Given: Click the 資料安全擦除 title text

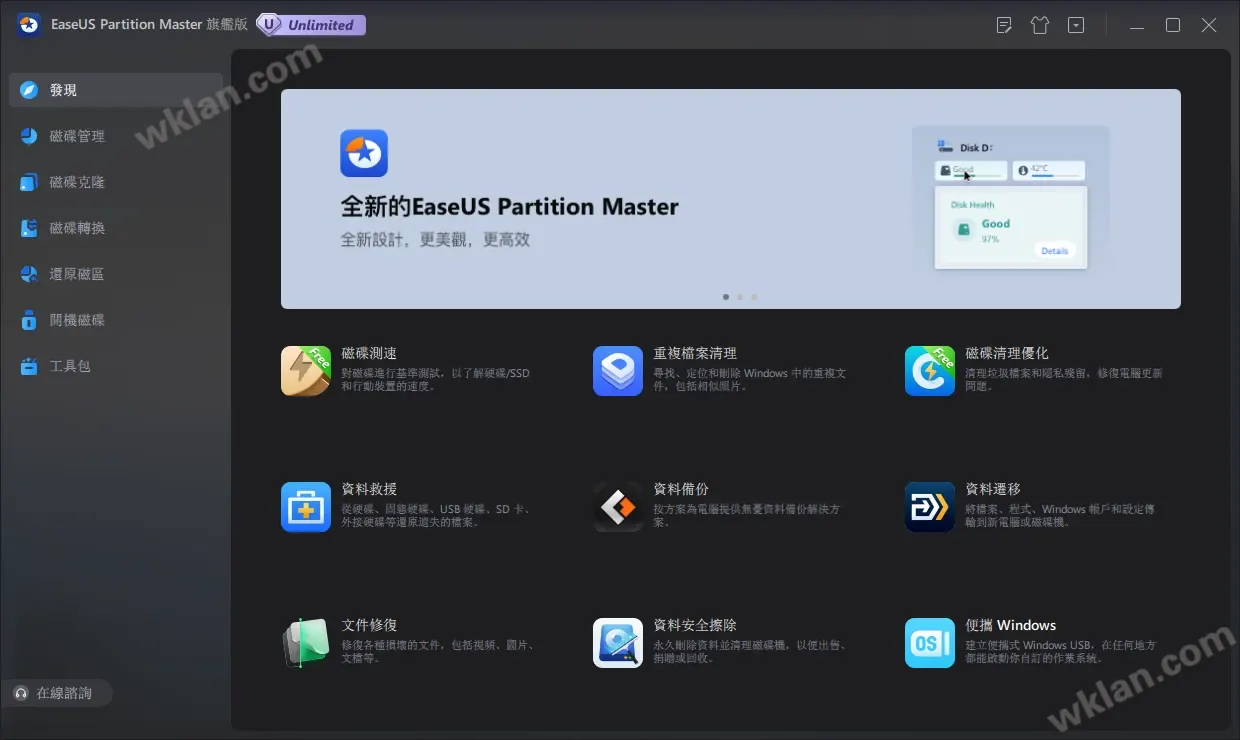Looking at the screenshot, I should (695, 625).
